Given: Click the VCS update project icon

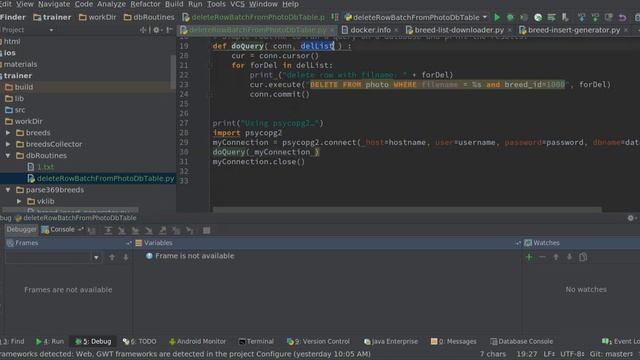Looking at the screenshot, I should click(581, 17).
